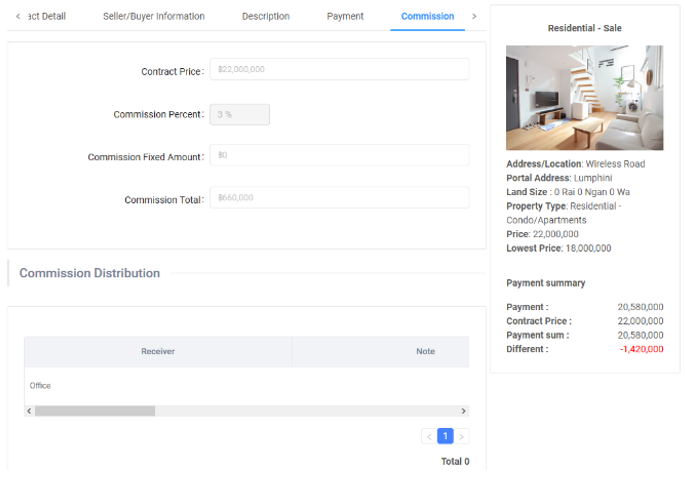Screen dimensions: 685x478
Task: Select the Office row in table
Action: [245, 385]
